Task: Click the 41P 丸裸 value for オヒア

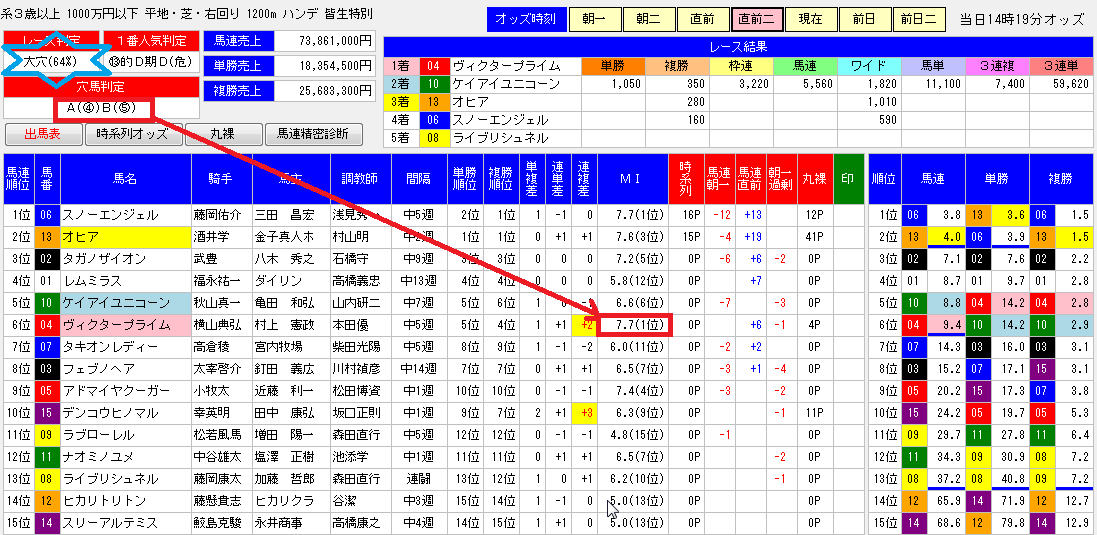Action: (814, 237)
